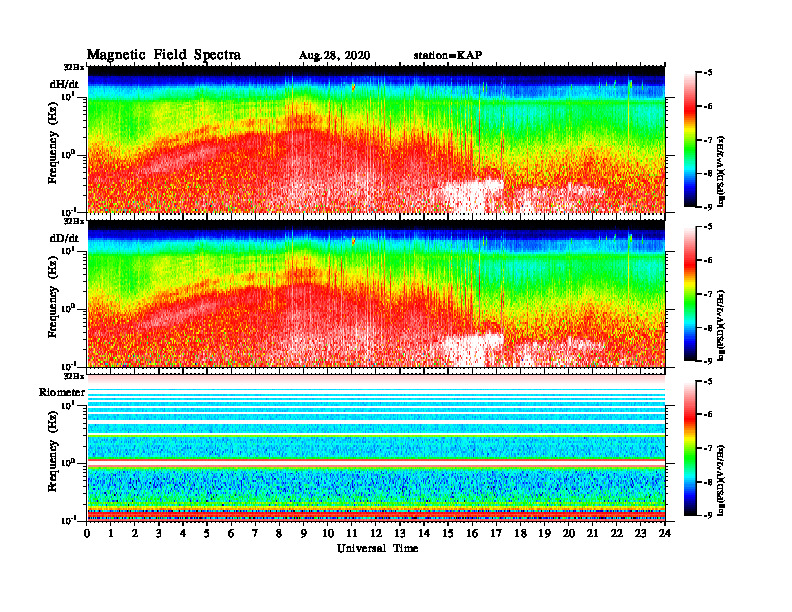Viewport: 792px width, 612px height.
Task: Click the "-8" value on Riometer colorbar
Action: click(708, 482)
